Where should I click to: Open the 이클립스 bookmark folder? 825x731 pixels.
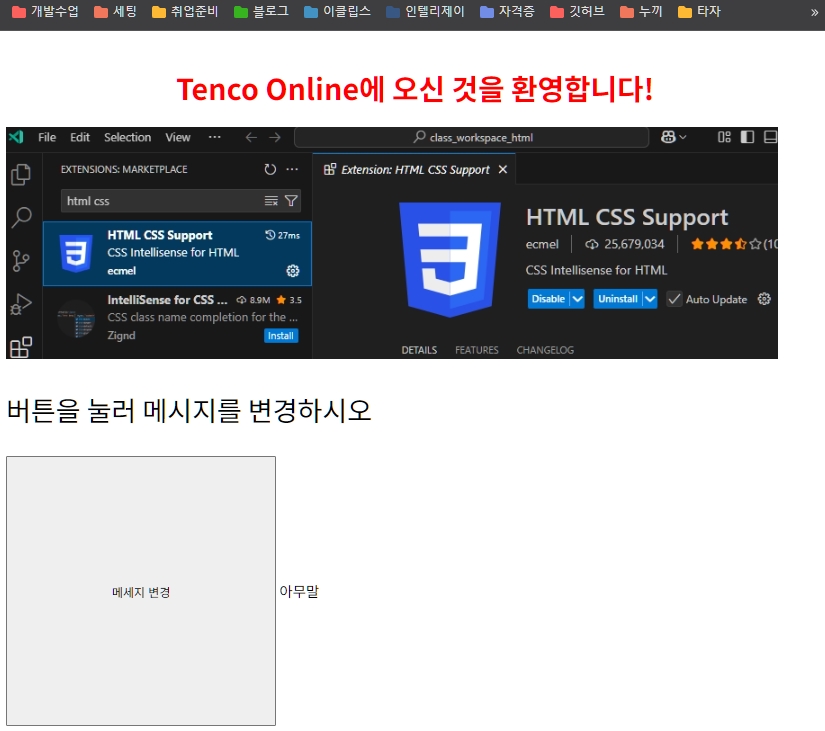coord(337,12)
